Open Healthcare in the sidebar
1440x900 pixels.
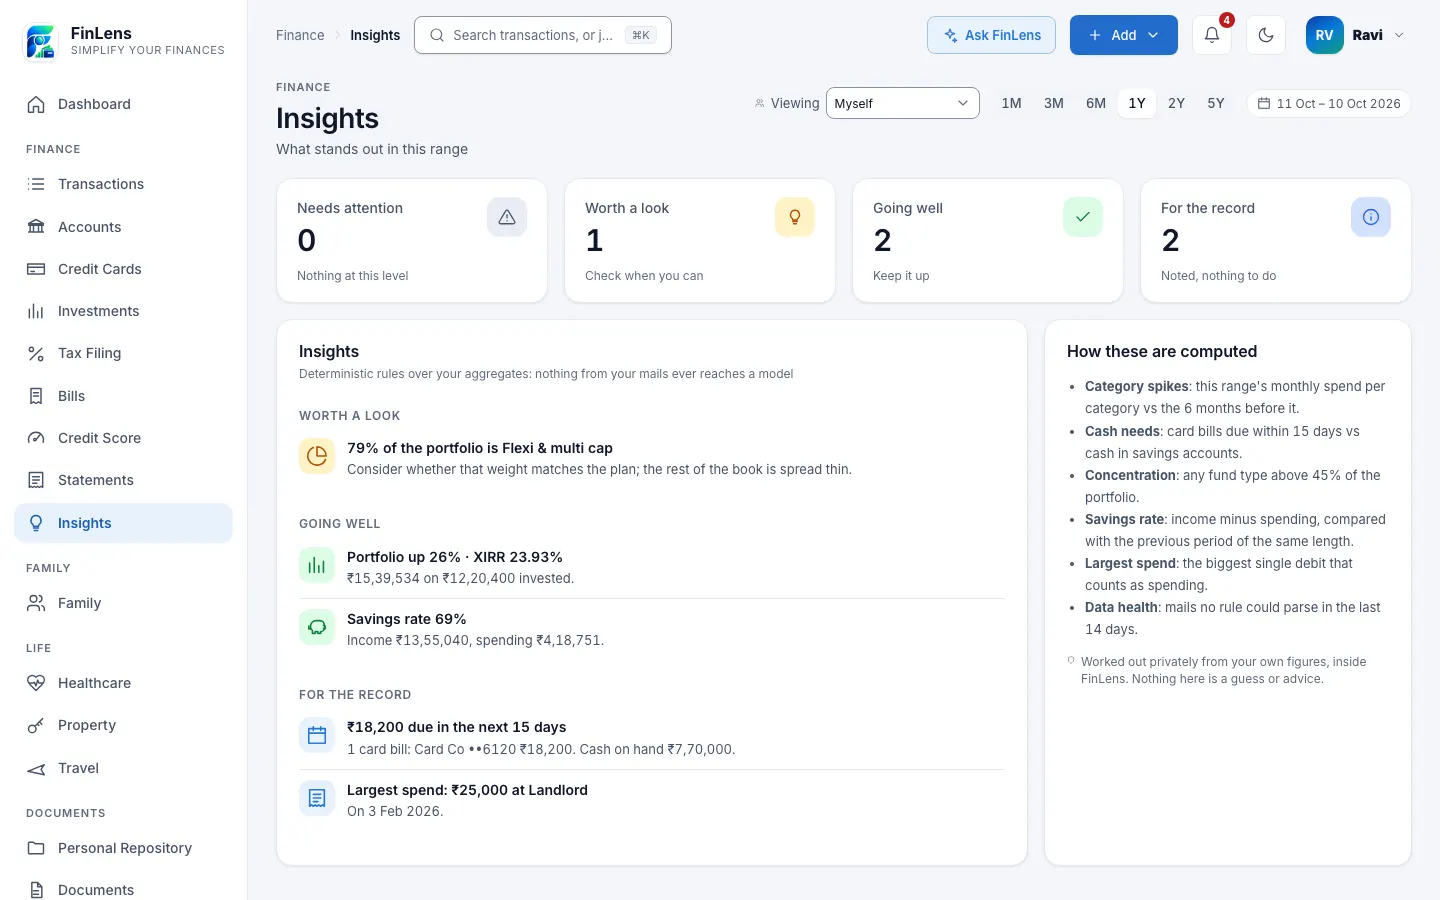(124, 683)
